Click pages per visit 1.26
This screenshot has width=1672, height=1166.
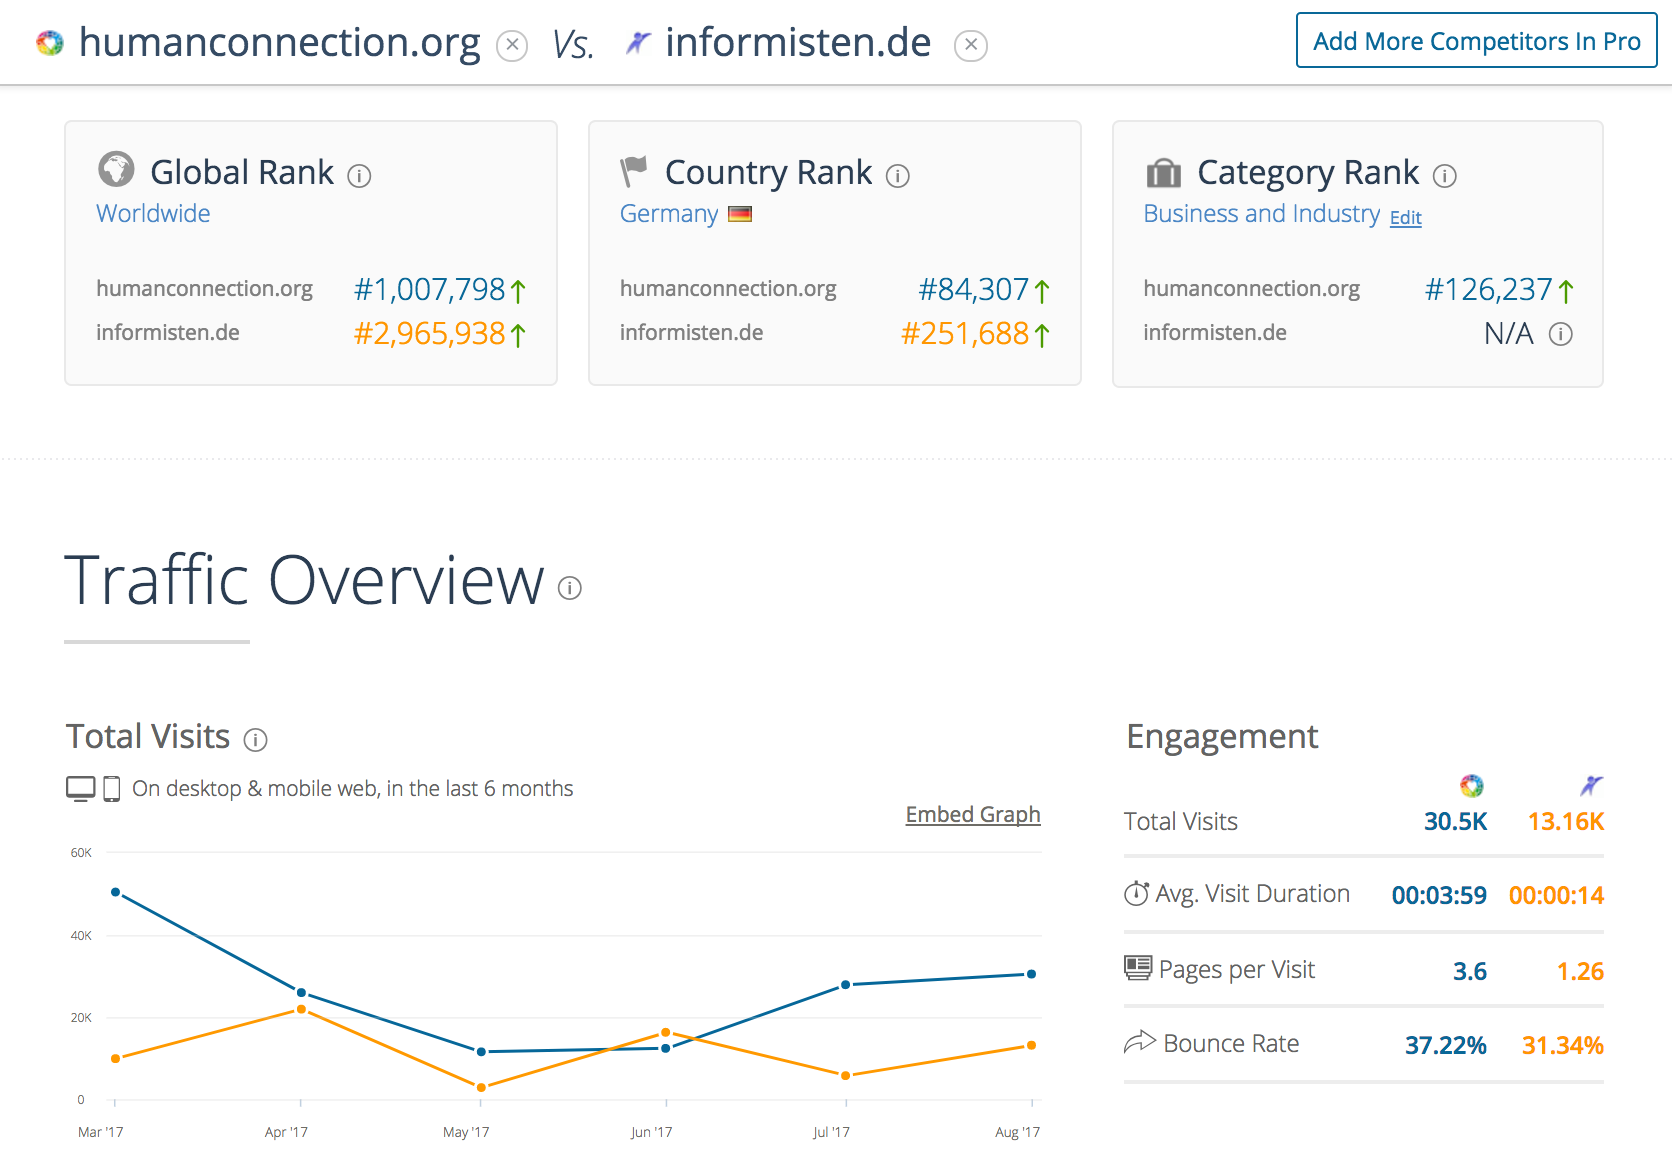click(1580, 971)
